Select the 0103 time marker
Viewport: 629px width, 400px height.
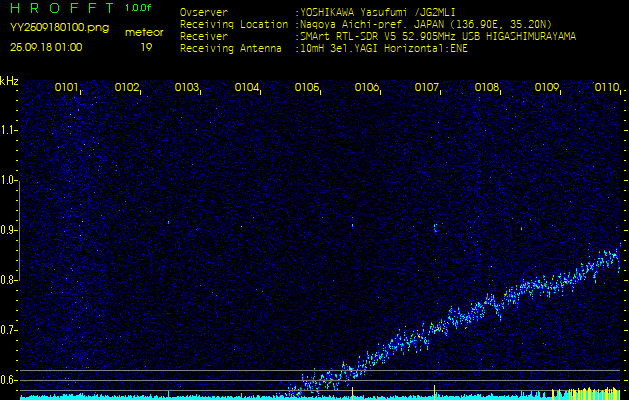tap(187, 88)
